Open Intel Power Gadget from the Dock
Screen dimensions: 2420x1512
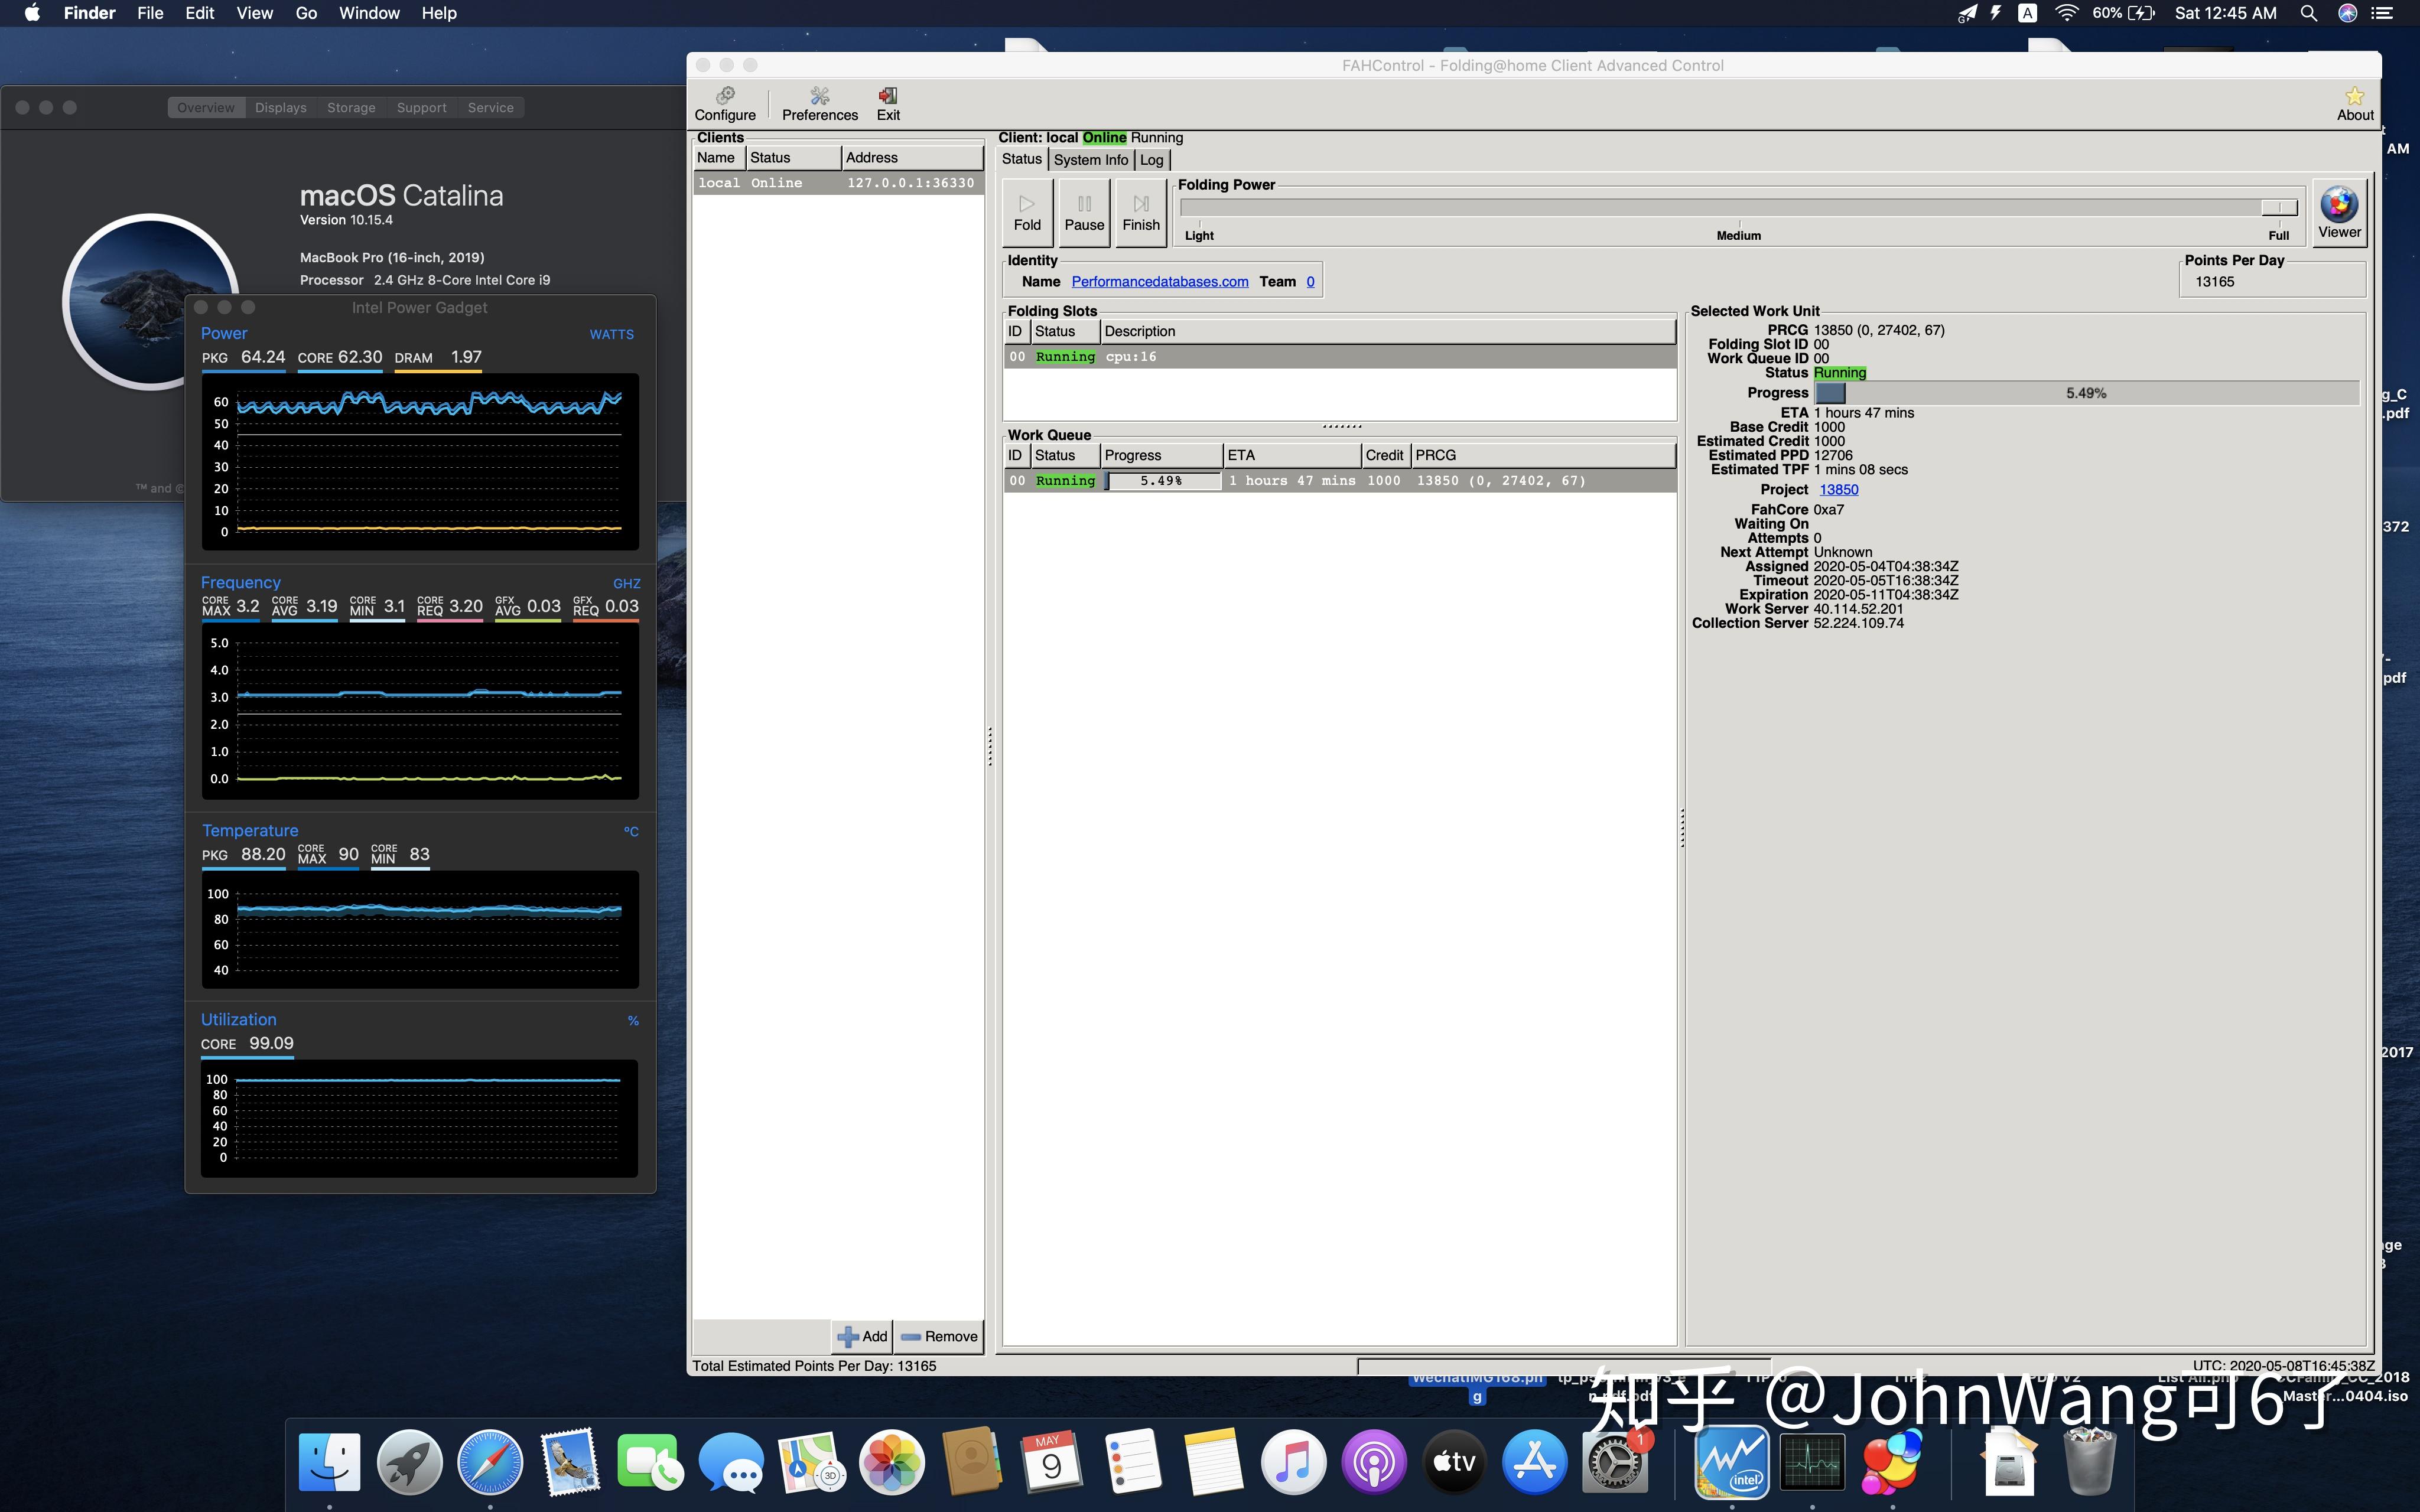tap(1732, 1462)
